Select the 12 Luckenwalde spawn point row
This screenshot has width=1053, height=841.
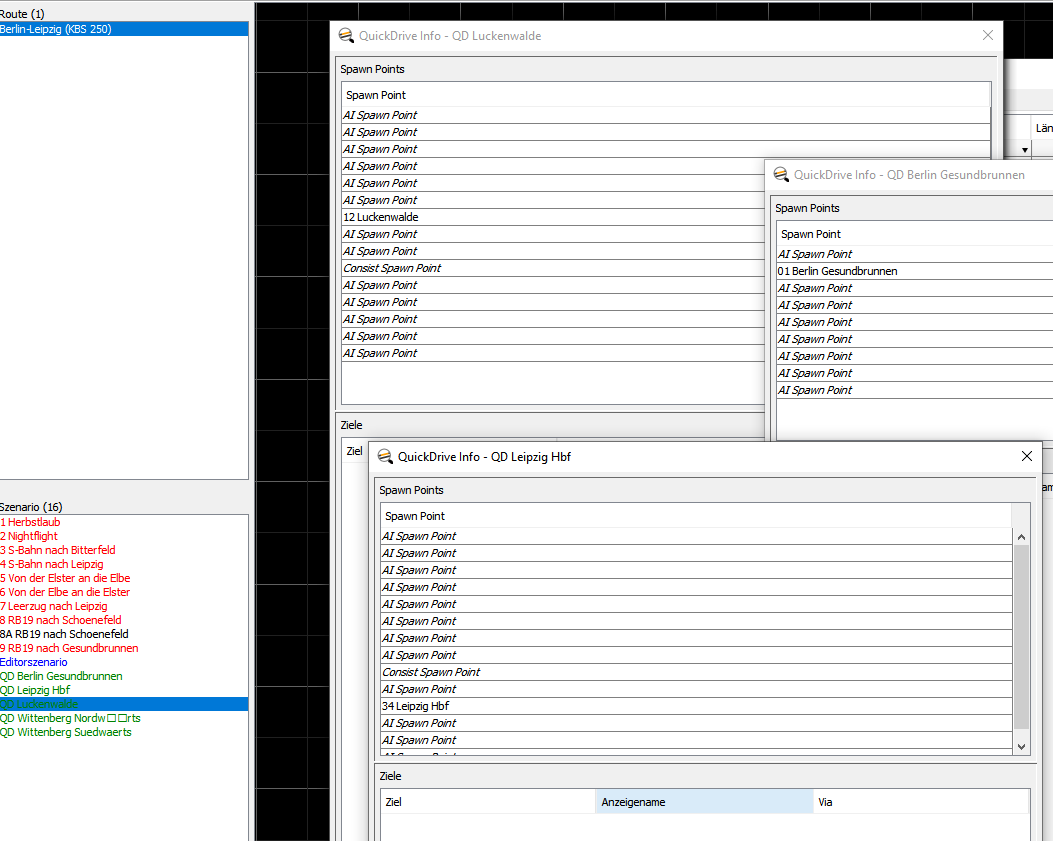pyautogui.click(x=381, y=217)
